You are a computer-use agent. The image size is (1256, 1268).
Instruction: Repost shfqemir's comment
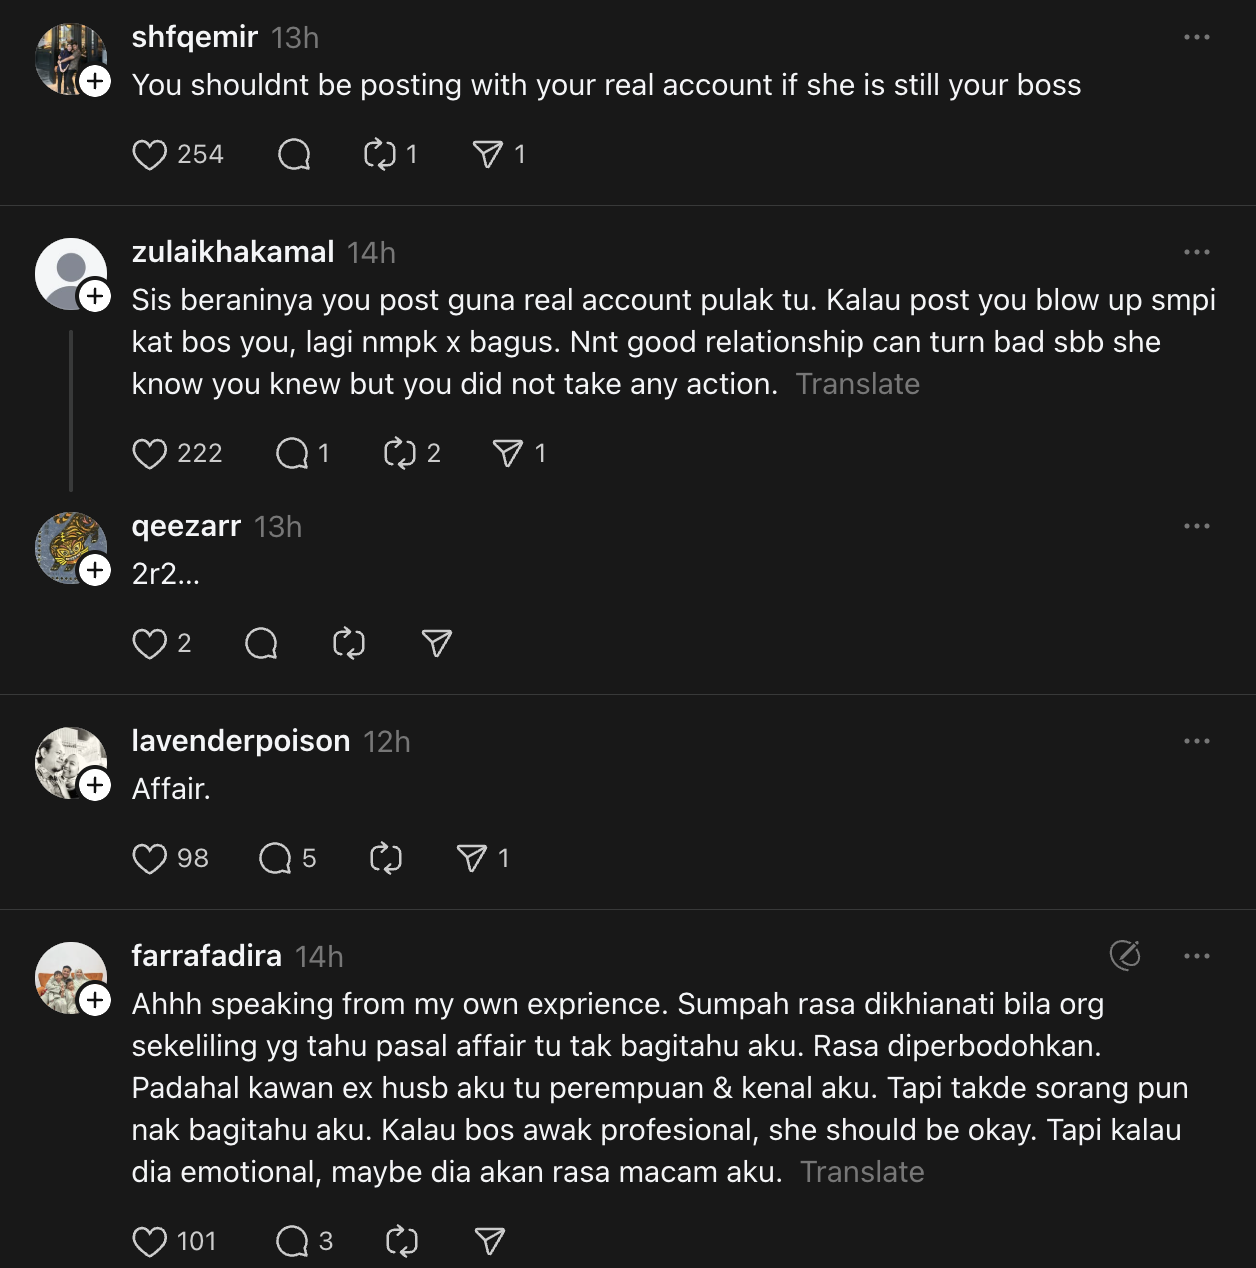(x=380, y=155)
